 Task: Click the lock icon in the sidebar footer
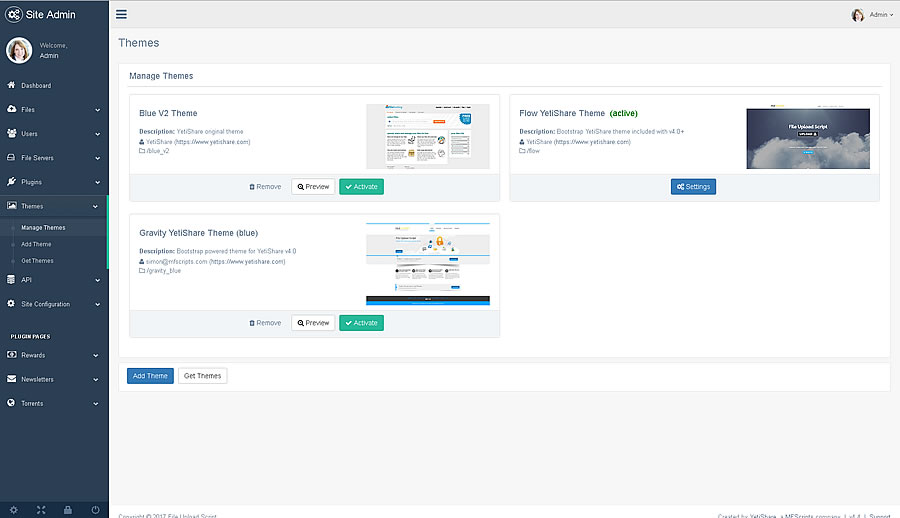click(x=68, y=510)
